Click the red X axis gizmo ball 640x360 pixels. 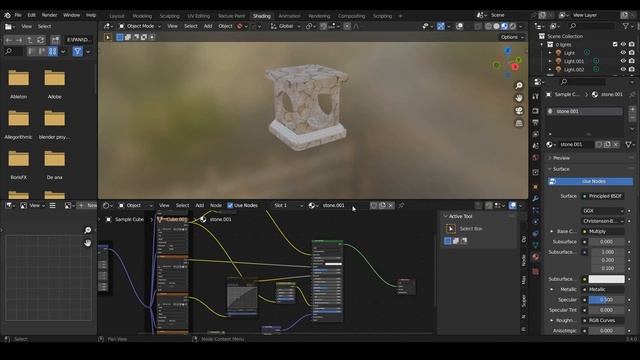[515, 67]
